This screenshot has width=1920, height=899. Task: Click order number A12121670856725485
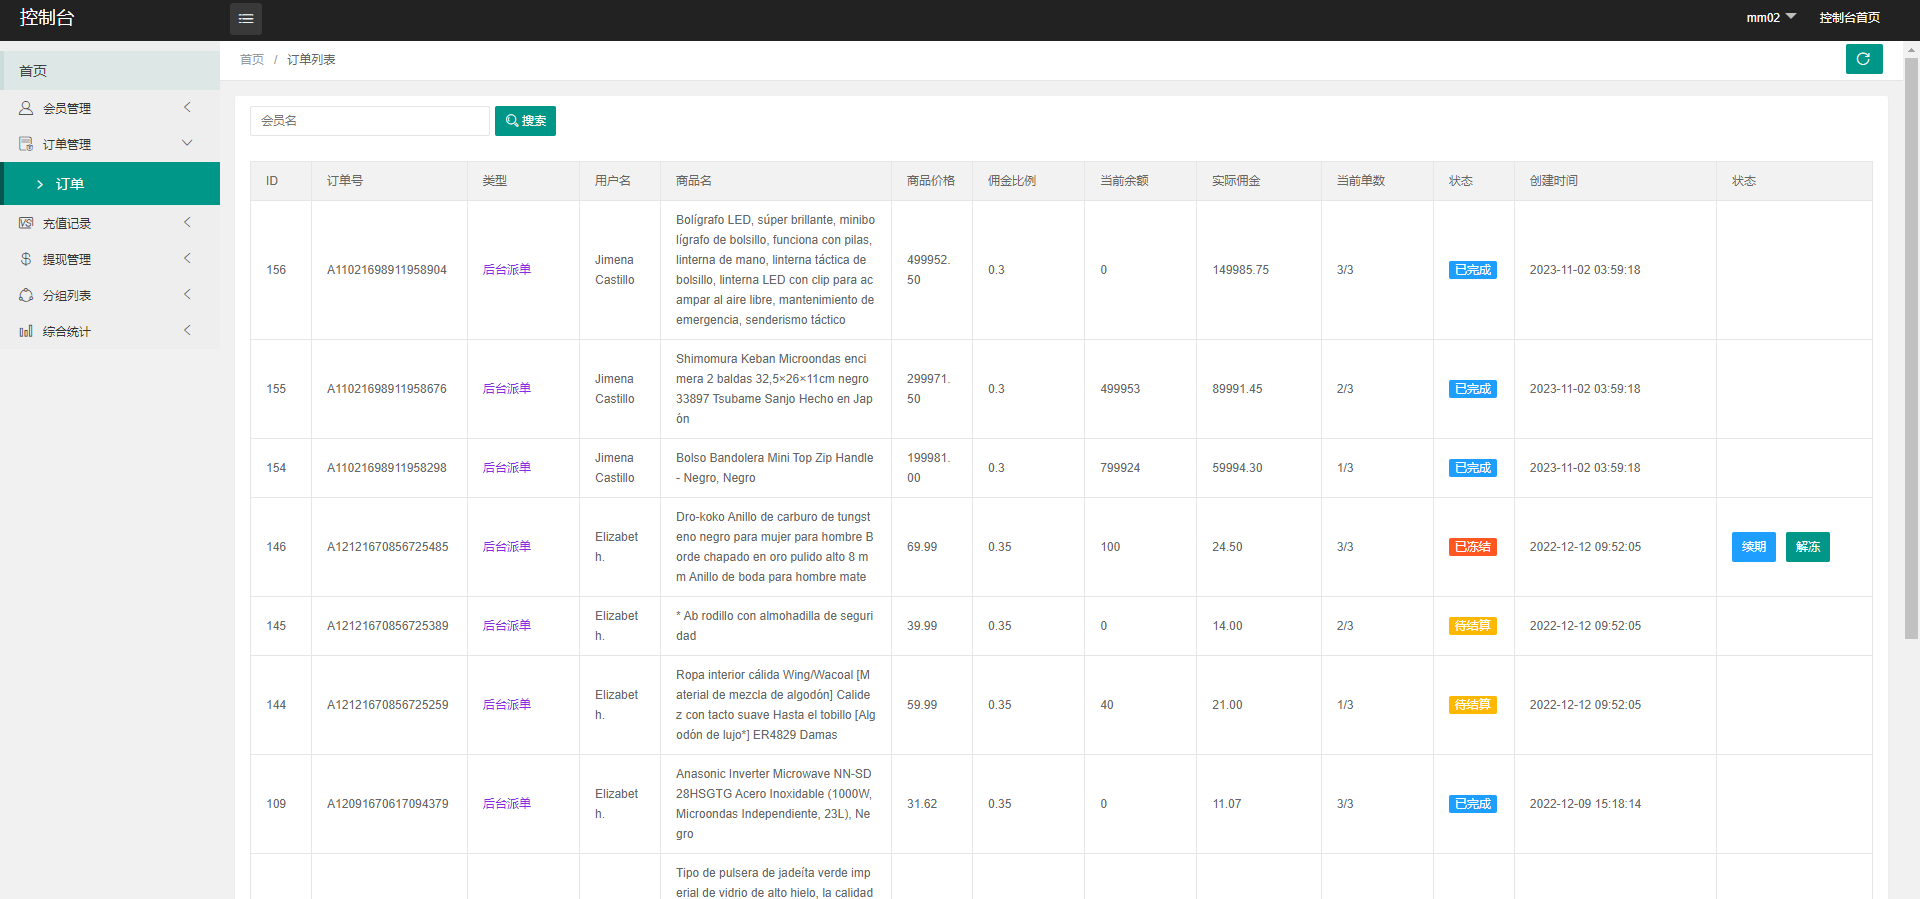[x=388, y=547]
